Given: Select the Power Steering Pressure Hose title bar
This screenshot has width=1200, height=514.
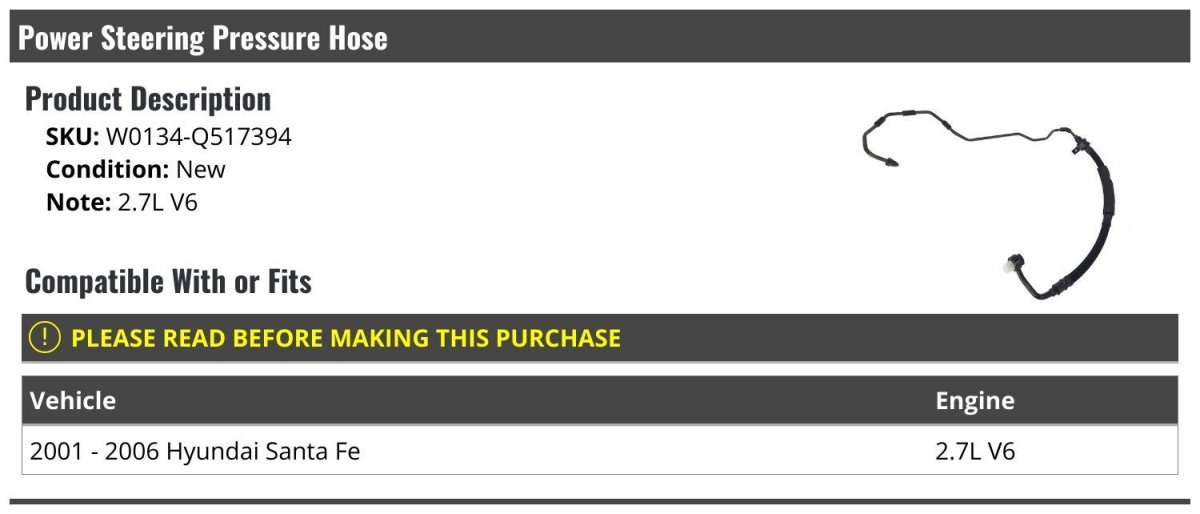Looking at the screenshot, I should (600, 37).
